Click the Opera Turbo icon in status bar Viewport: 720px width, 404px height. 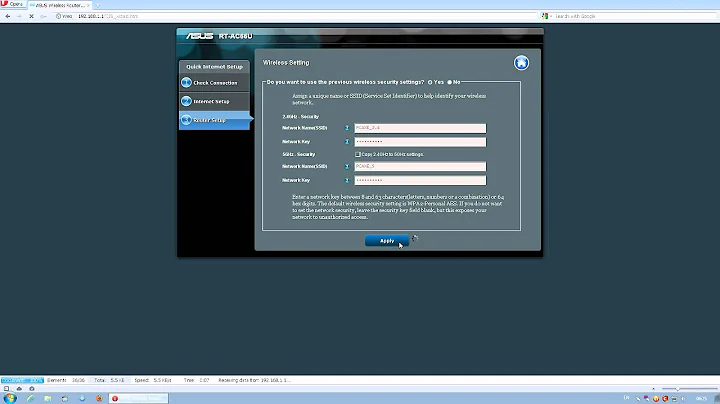32,388
